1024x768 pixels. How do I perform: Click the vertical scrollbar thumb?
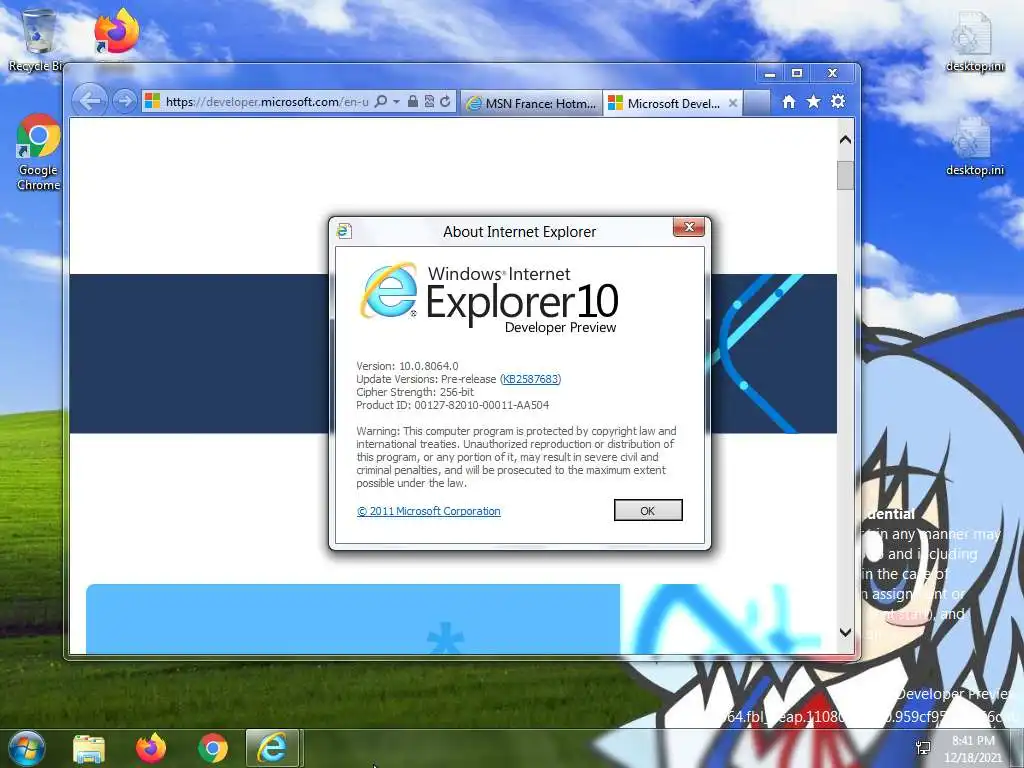[845, 175]
